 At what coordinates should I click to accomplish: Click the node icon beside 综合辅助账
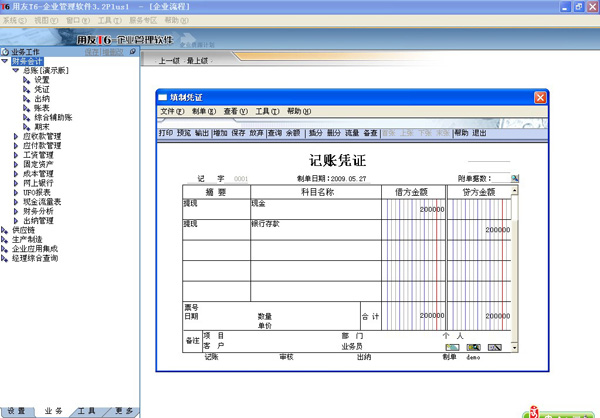click(x=26, y=118)
